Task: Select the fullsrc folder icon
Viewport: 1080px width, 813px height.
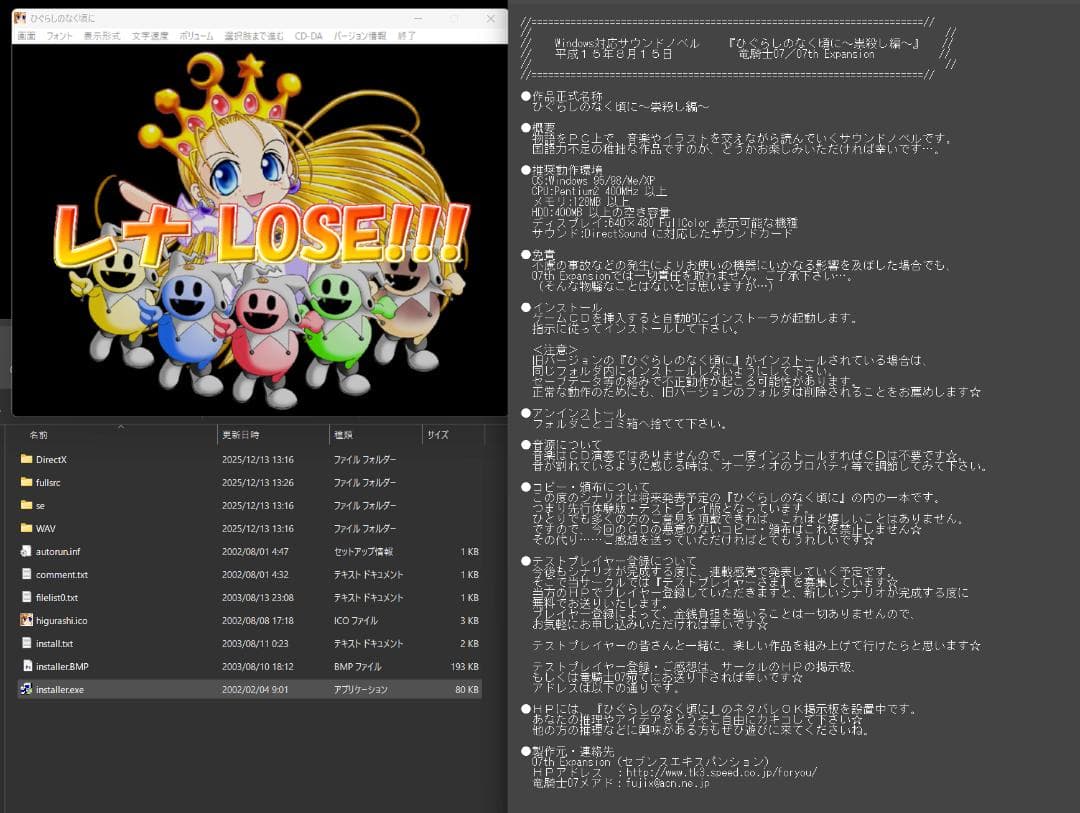Action: (x=27, y=482)
